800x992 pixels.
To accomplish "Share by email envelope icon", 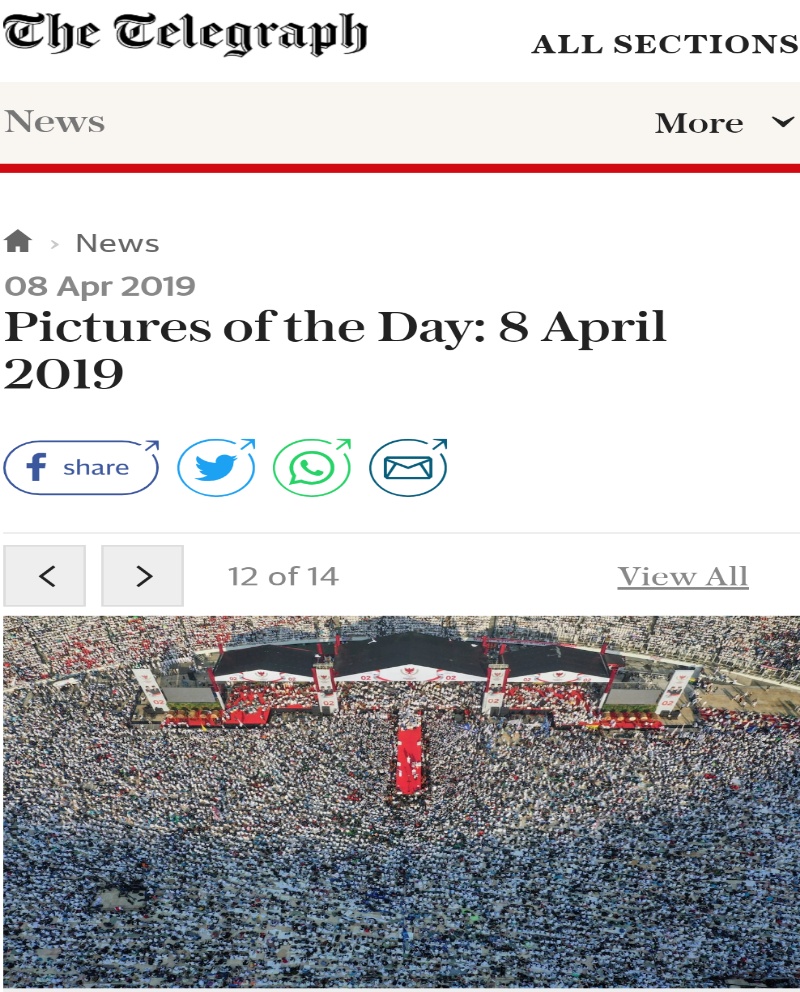I will tap(408, 467).
